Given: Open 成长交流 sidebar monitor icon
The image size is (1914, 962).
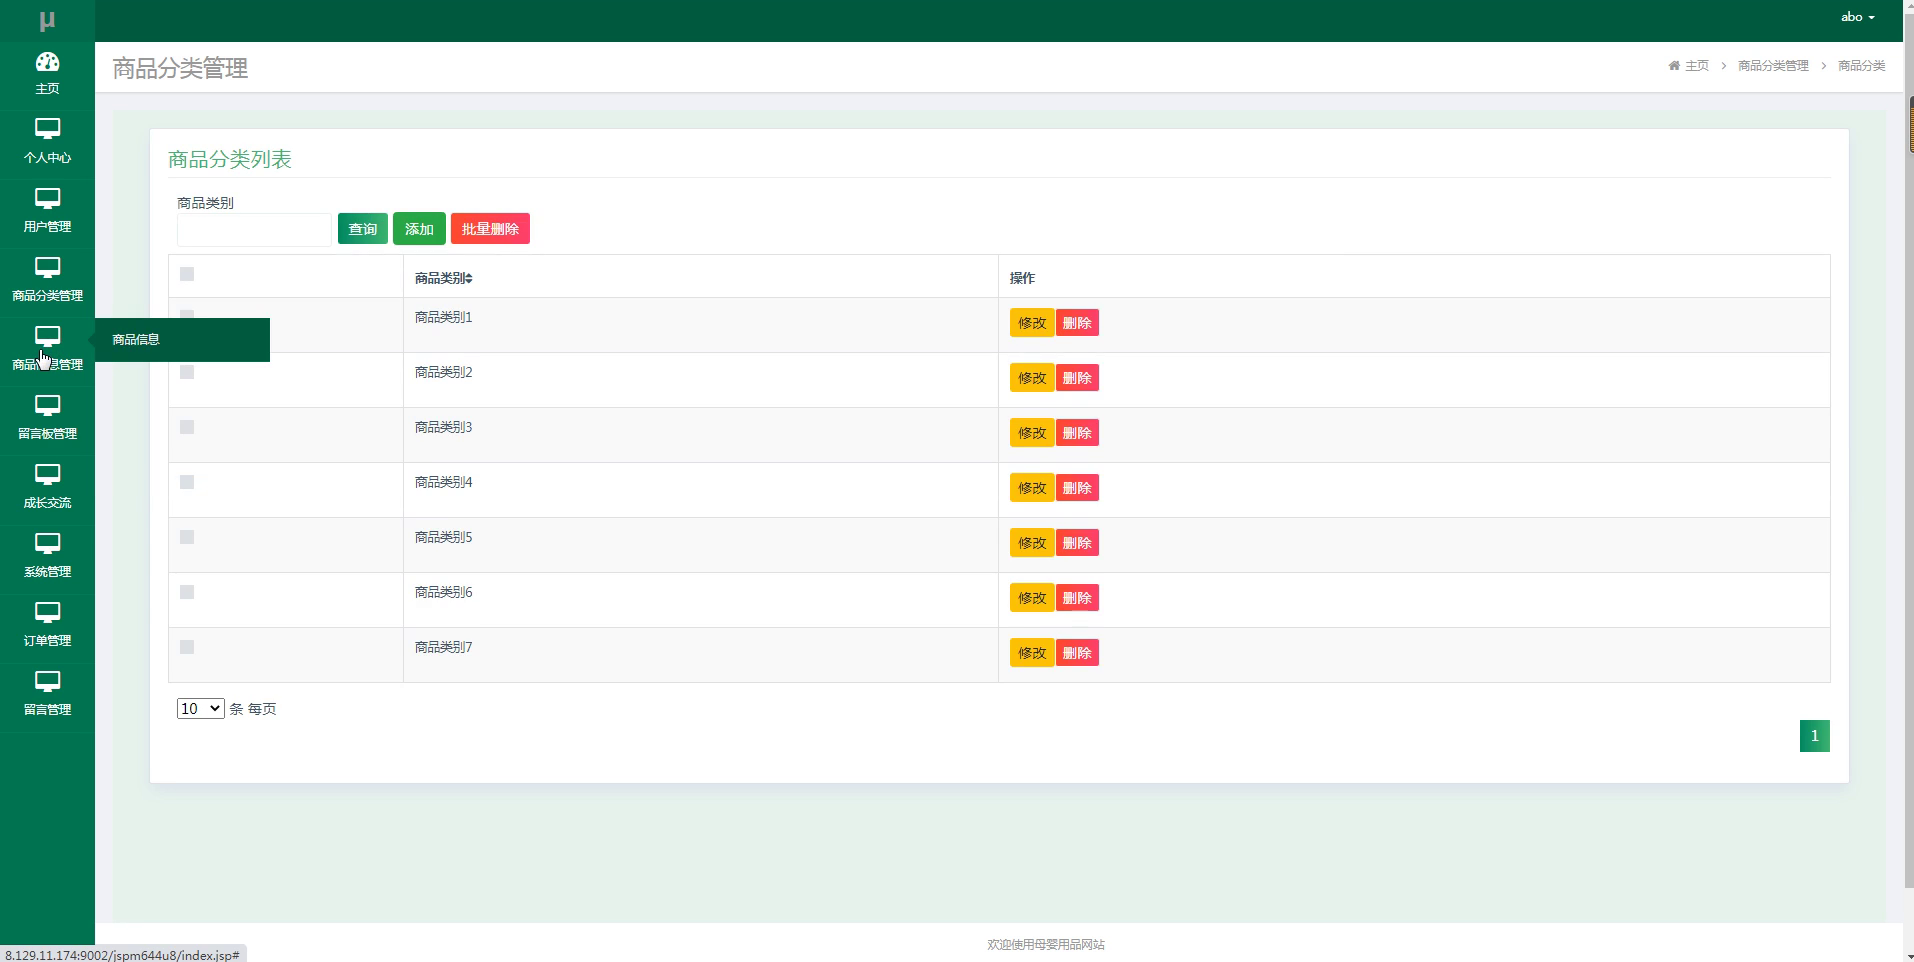Looking at the screenshot, I should coord(47,474).
